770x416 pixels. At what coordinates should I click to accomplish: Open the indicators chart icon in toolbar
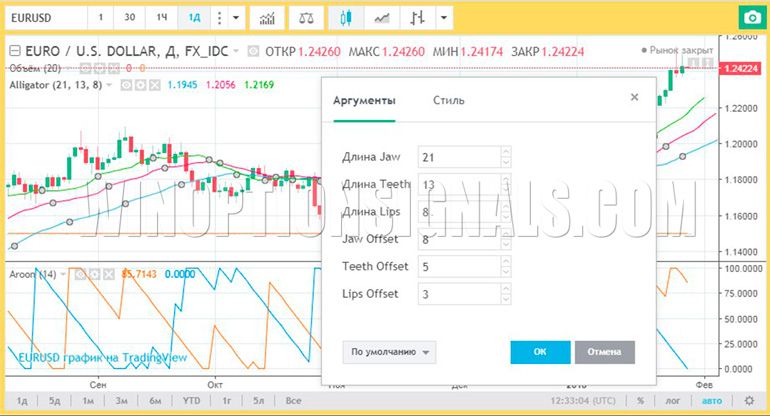pos(266,18)
